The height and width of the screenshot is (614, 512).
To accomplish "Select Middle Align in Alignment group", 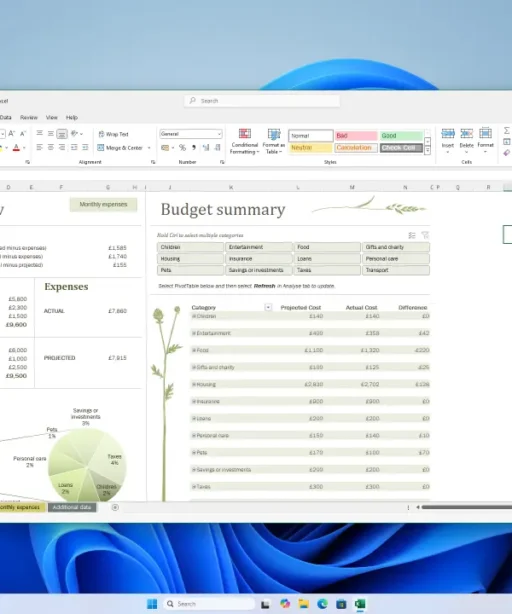I will 50,134.
